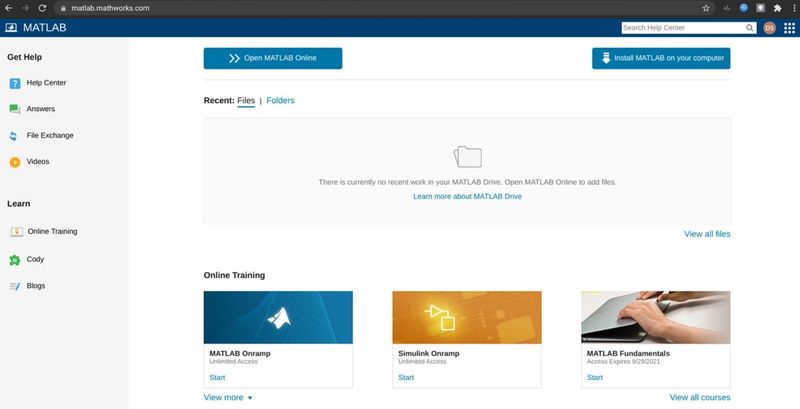
Task: Click the Help Center question mark icon
Action: (15, 83)
